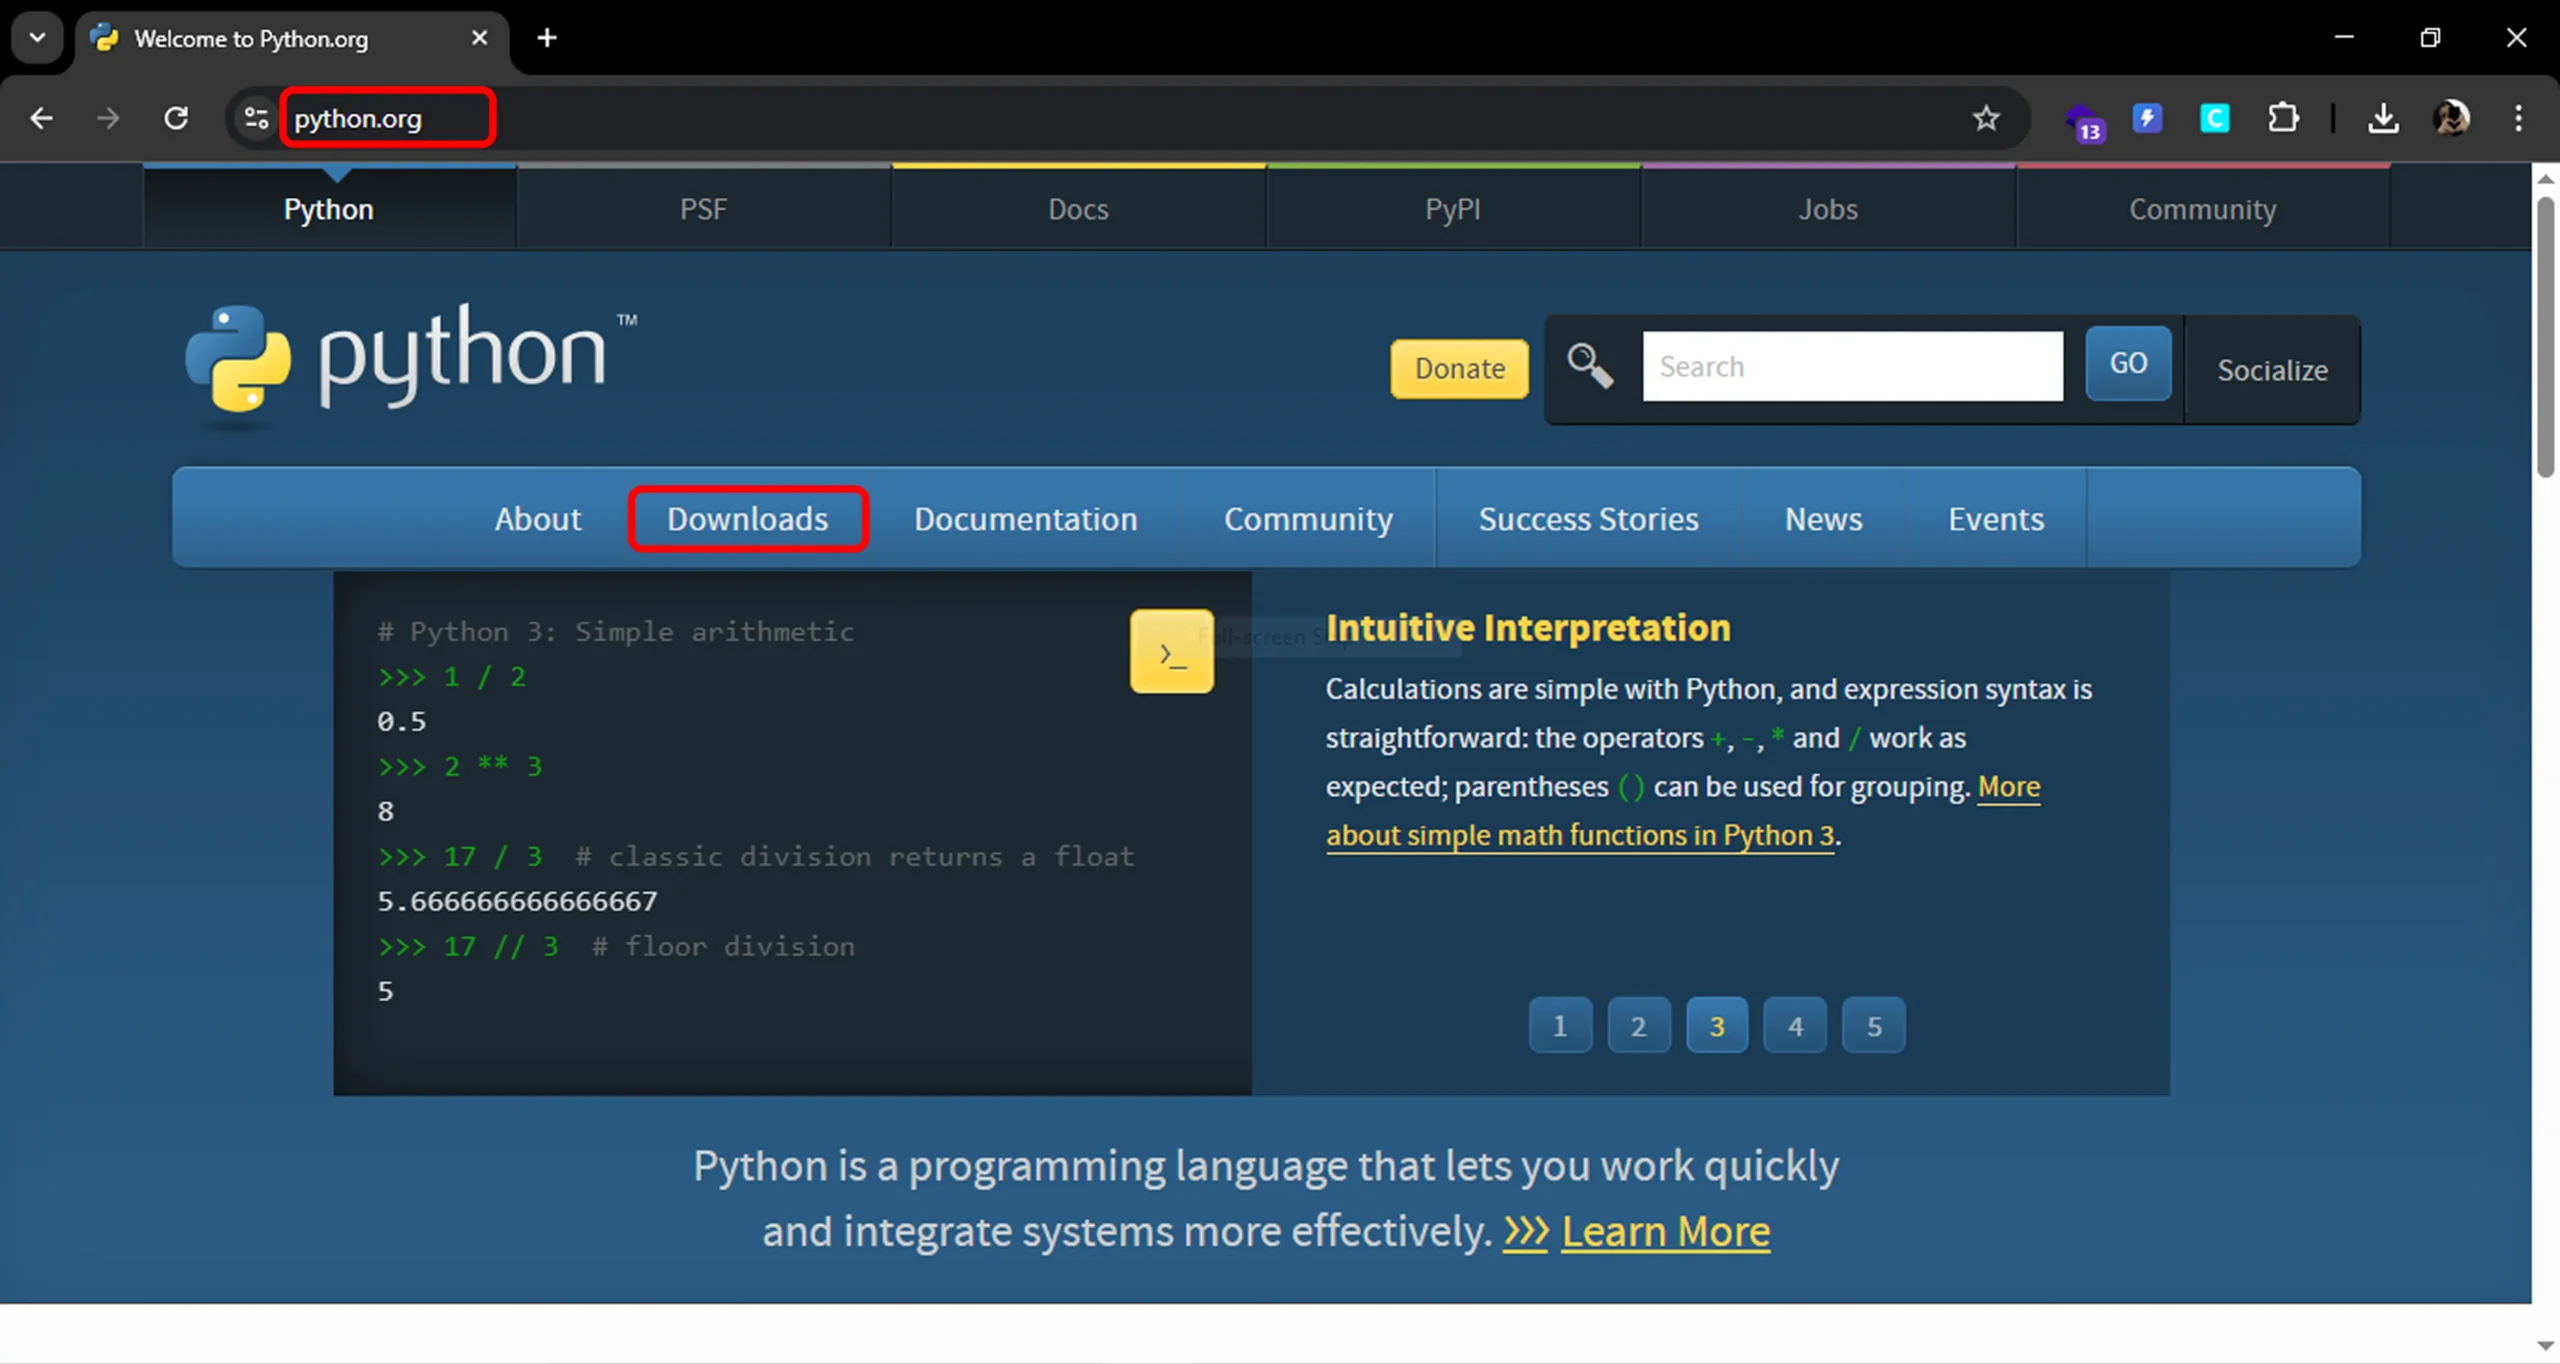
Task: Follow the simple math functions link
Action: point(1580,835)
